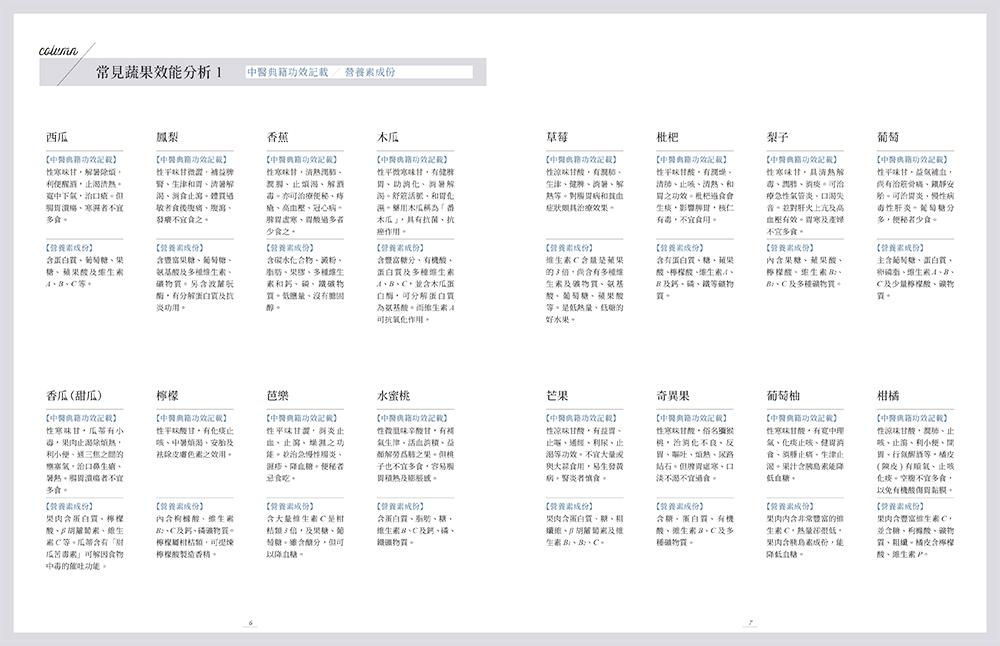
Task: Click page number 6 at the bottom
Action: pyautogui.click(x=250, y=623)
